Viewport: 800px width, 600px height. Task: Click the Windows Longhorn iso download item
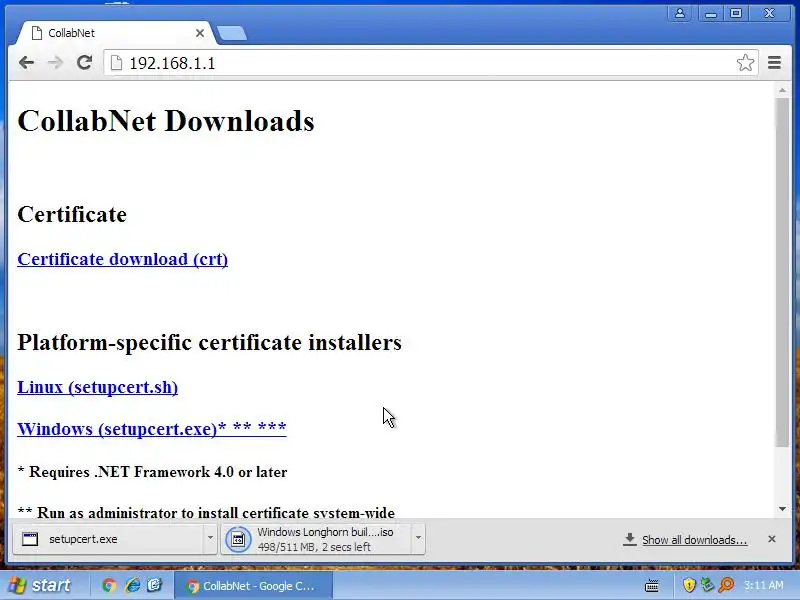pos(316,539)
